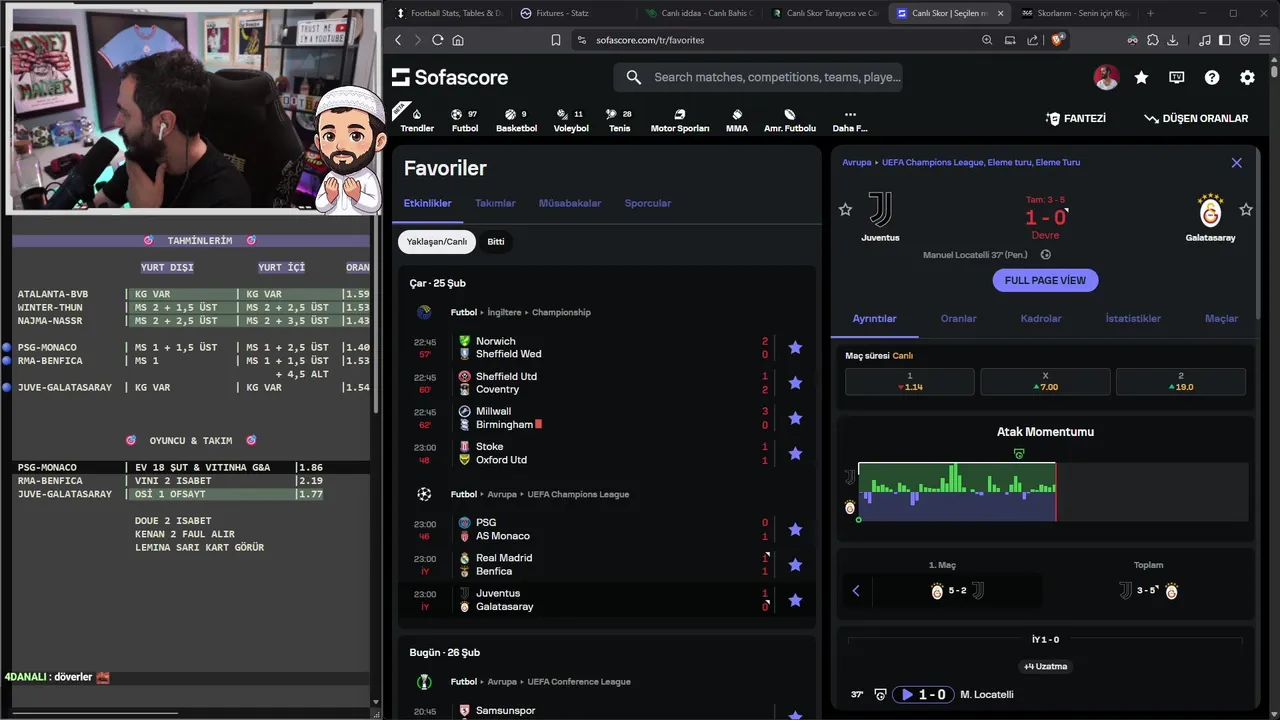The image size is (1280, 720).
Task: Click the music playlist icon in toolbar
Action: (x=1205, y=40)
